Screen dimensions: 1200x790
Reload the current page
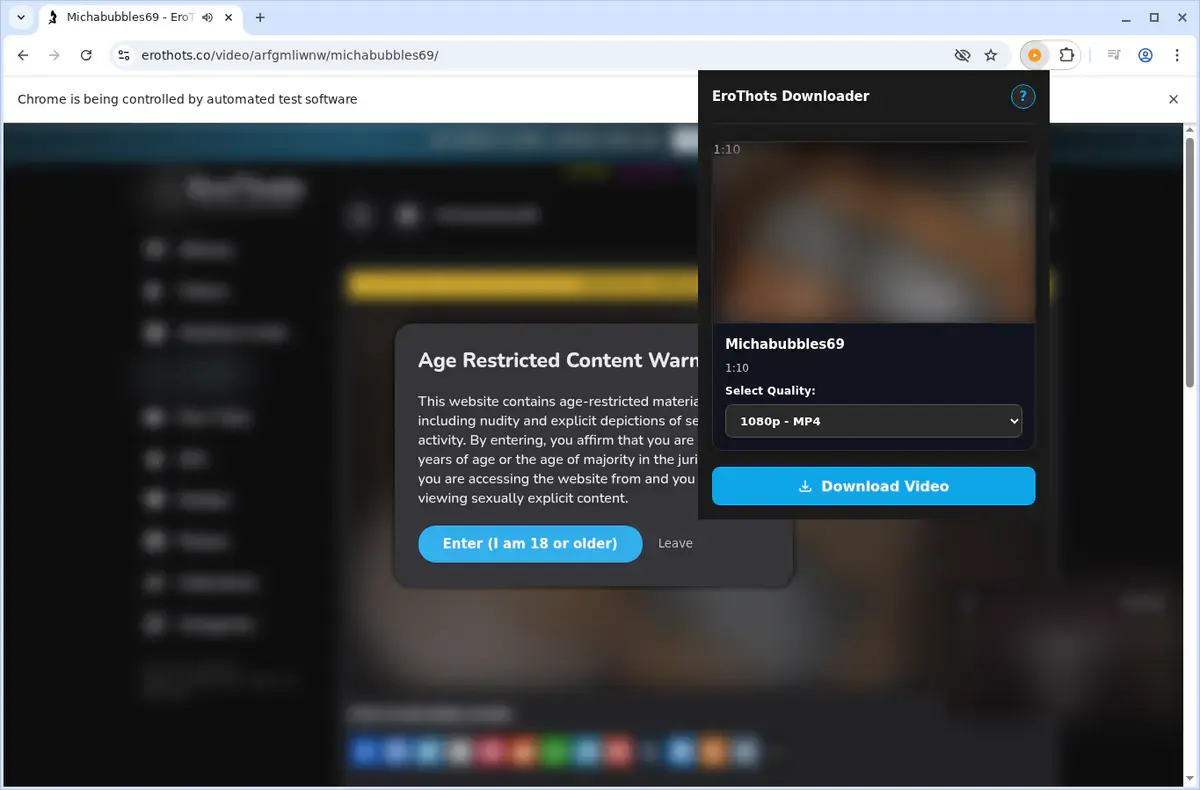point(86,56)
